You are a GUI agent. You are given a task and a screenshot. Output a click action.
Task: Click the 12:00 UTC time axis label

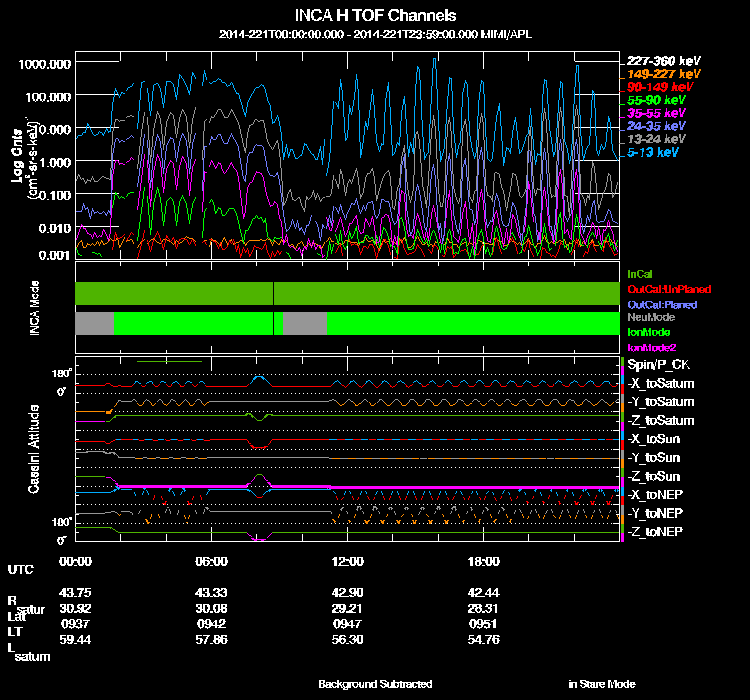(x=347, y=561)
